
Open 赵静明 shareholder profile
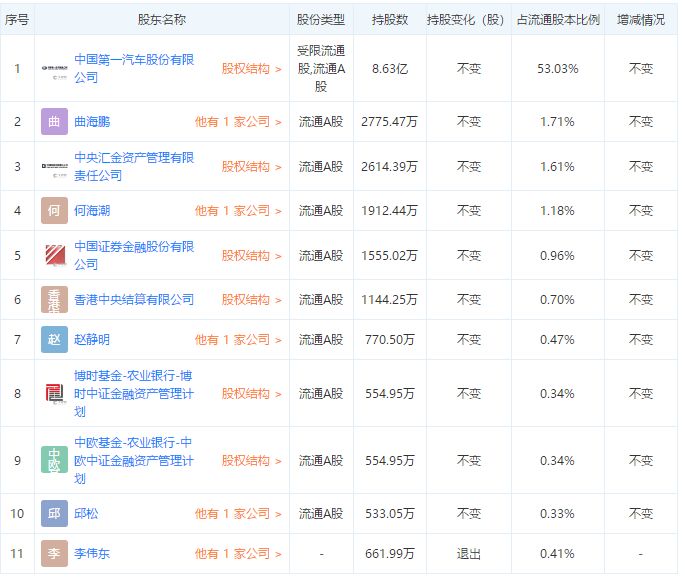pos(92,339)
